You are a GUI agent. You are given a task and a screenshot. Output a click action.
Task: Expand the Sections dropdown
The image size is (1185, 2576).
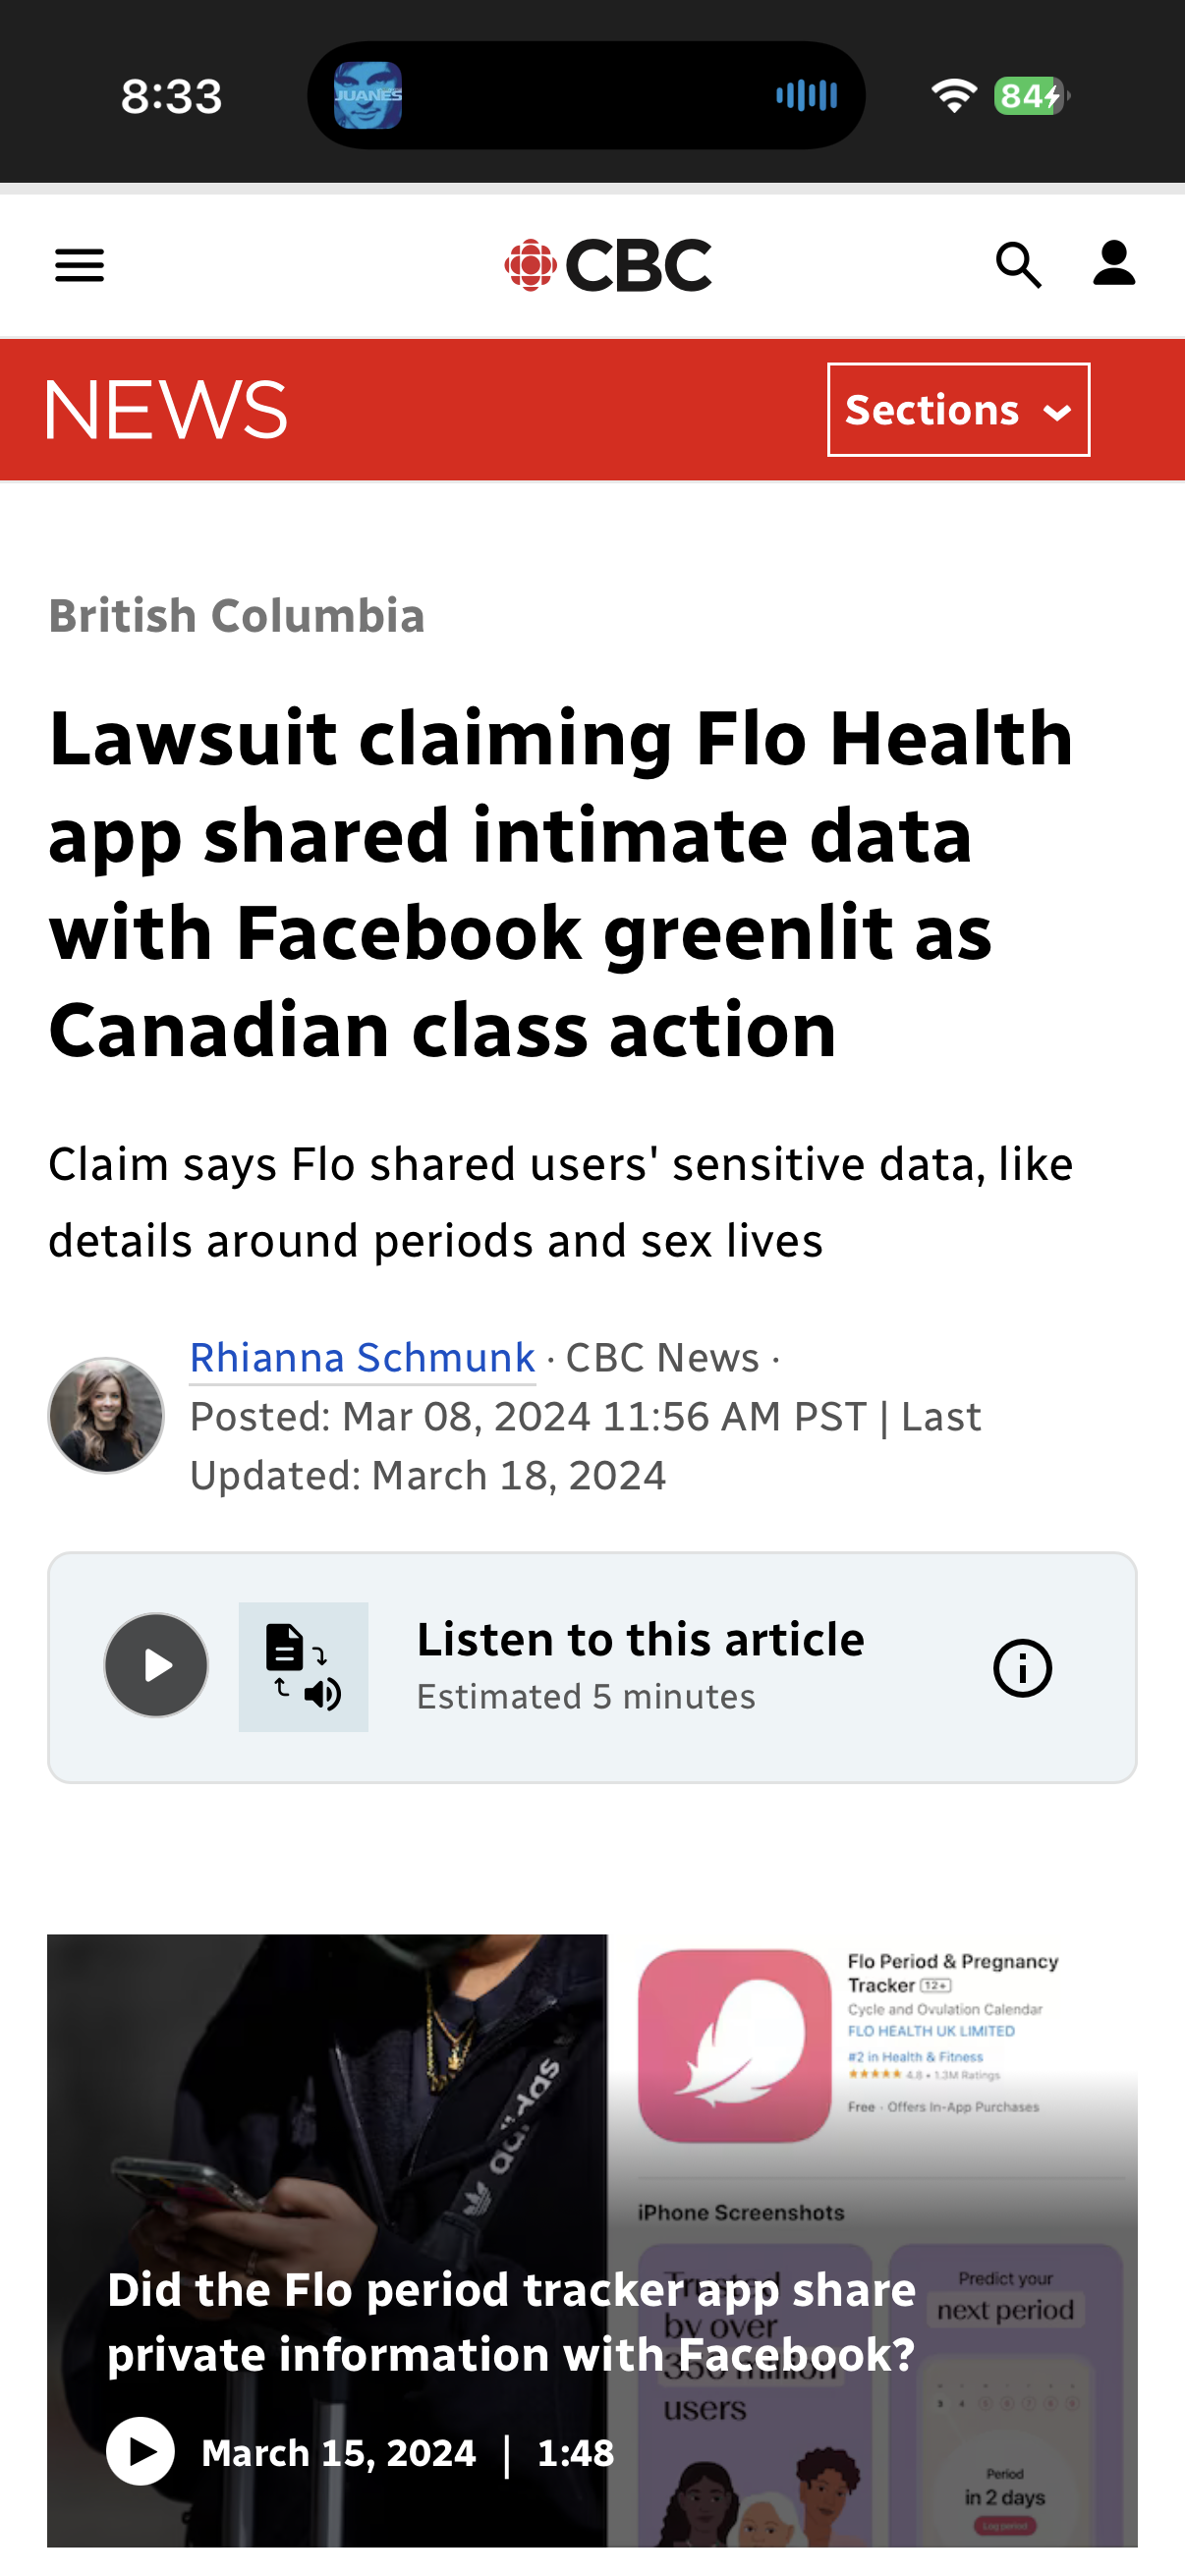(957, 409)
